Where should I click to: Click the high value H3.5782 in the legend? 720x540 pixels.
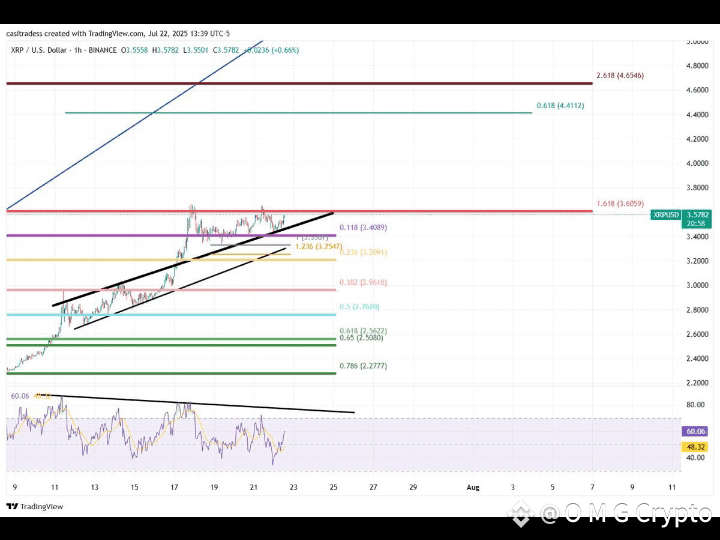click(165, 50)
